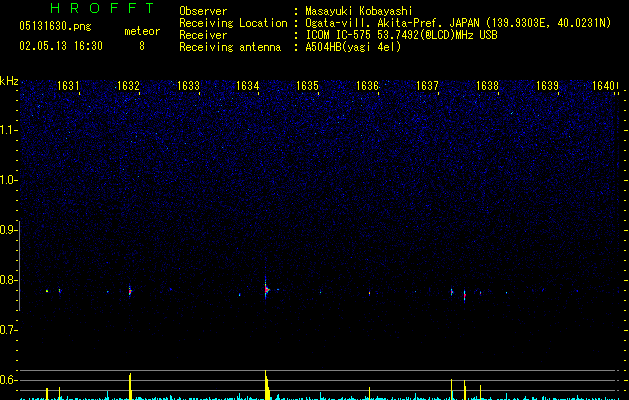
Task: Click the 1633 time marker
Action: coord(188,86)
